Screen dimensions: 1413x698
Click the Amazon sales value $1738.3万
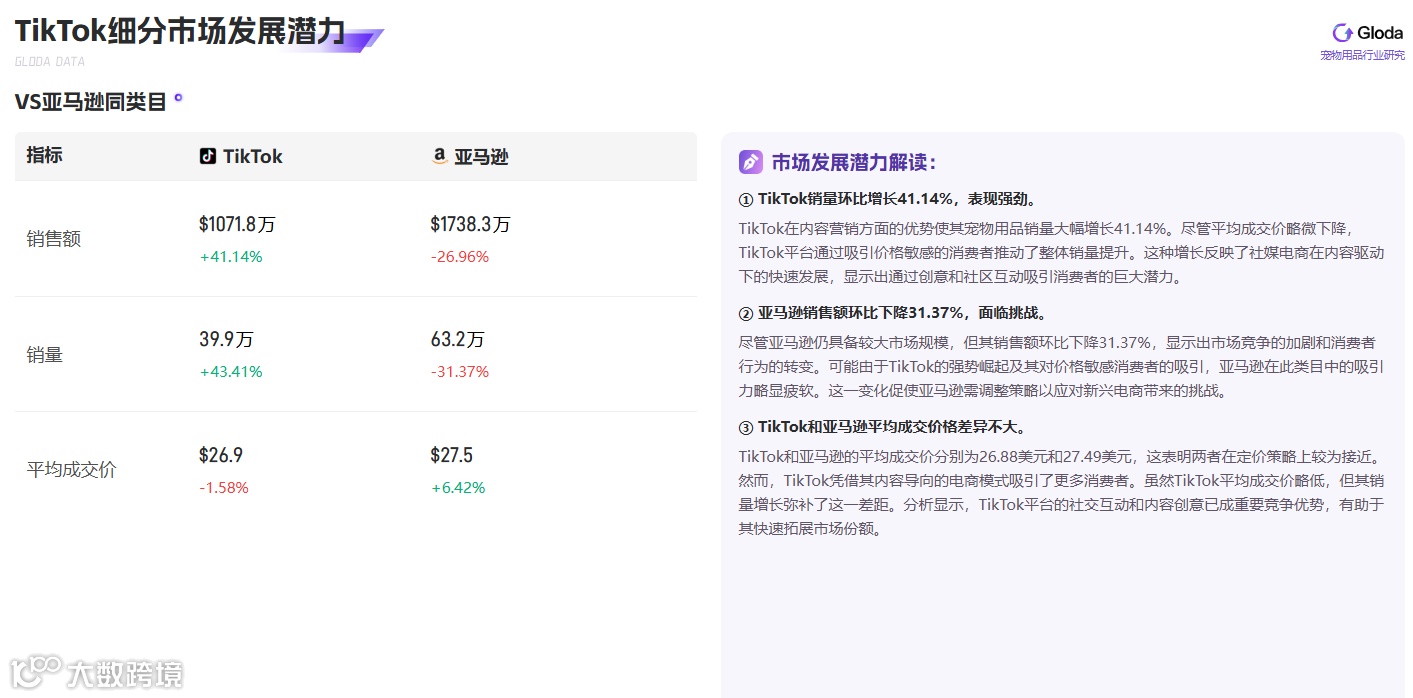(471, 225)
